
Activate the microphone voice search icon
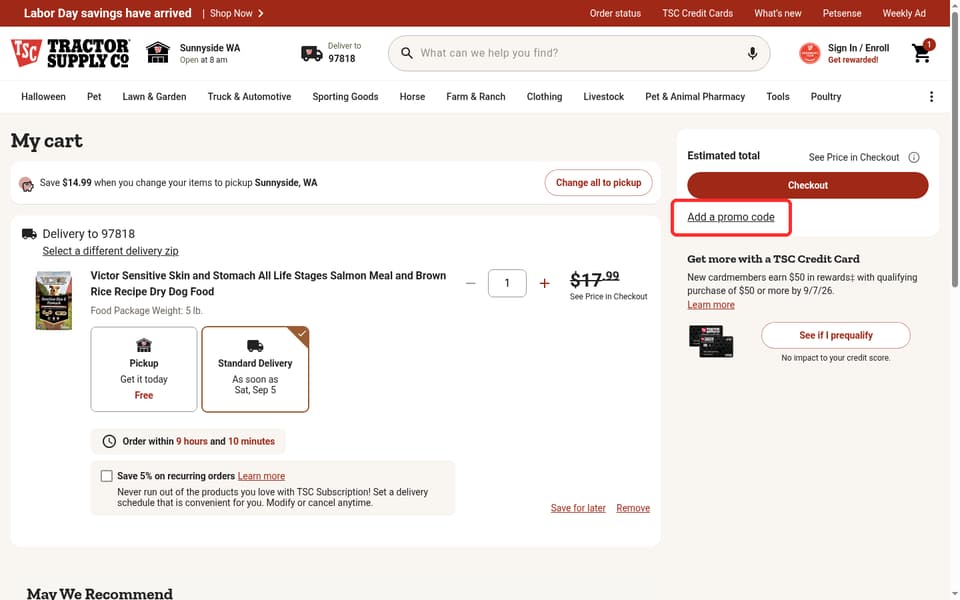[752, 53]
